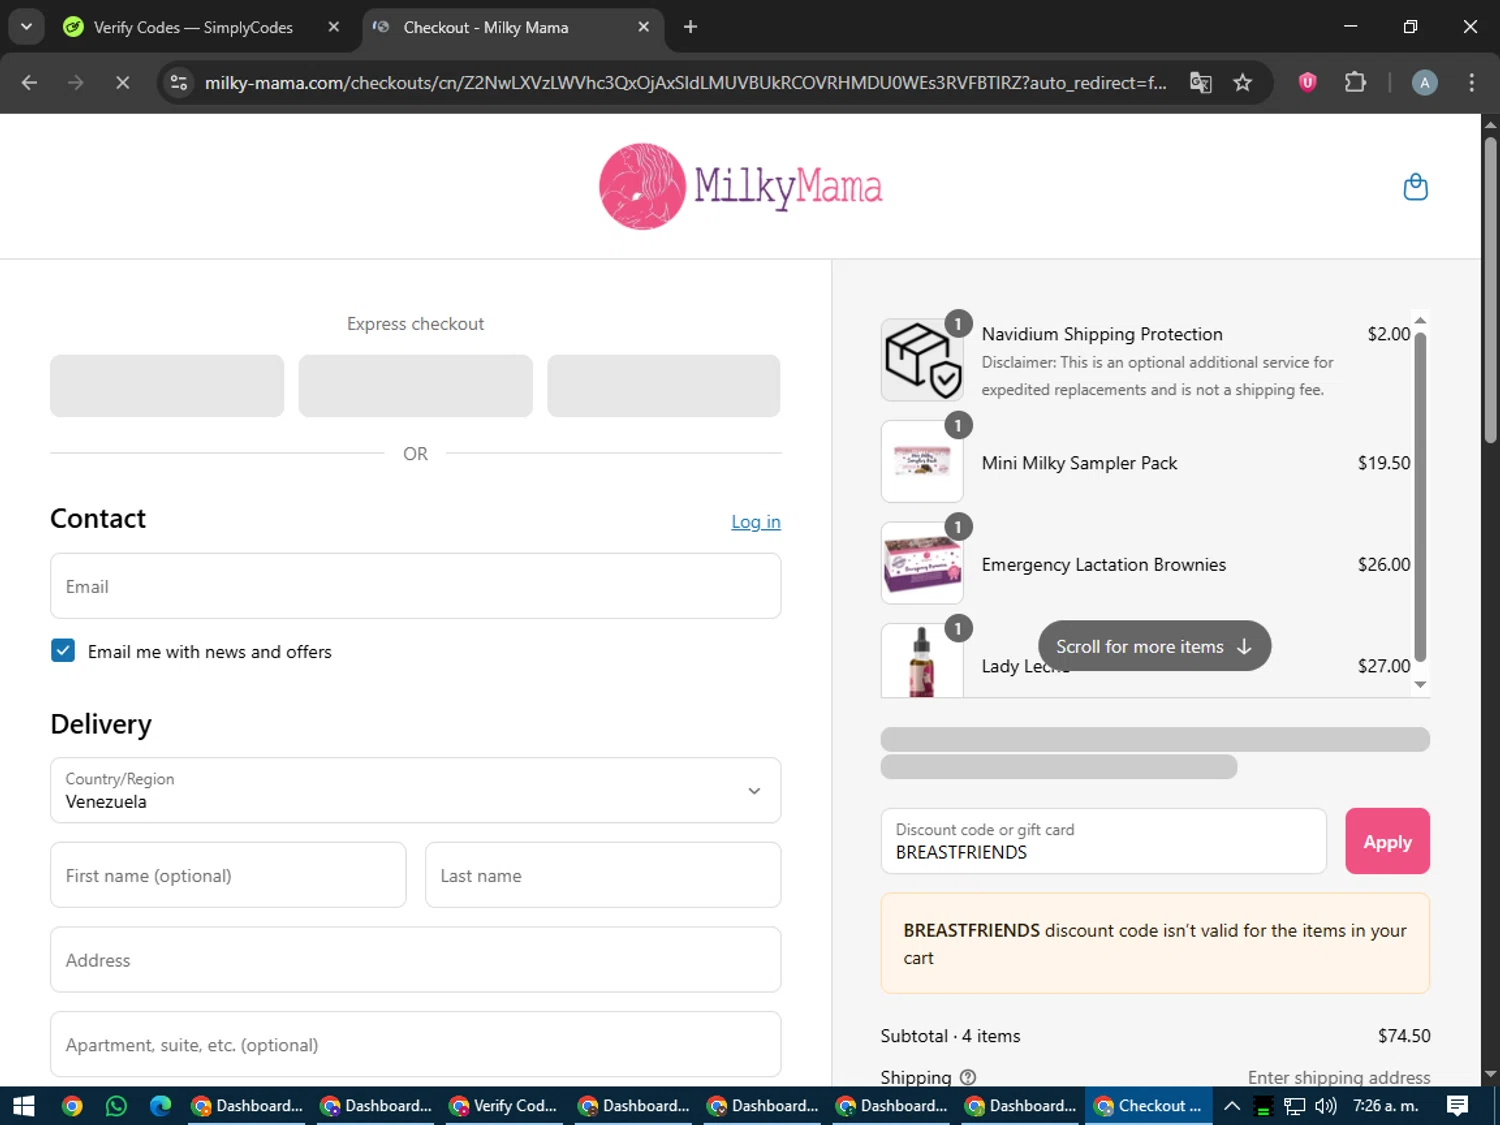This screenshot has width=1500, height=1125.
Task: Click the Enter shipping address text
Action: [x=1339, y=1077]
